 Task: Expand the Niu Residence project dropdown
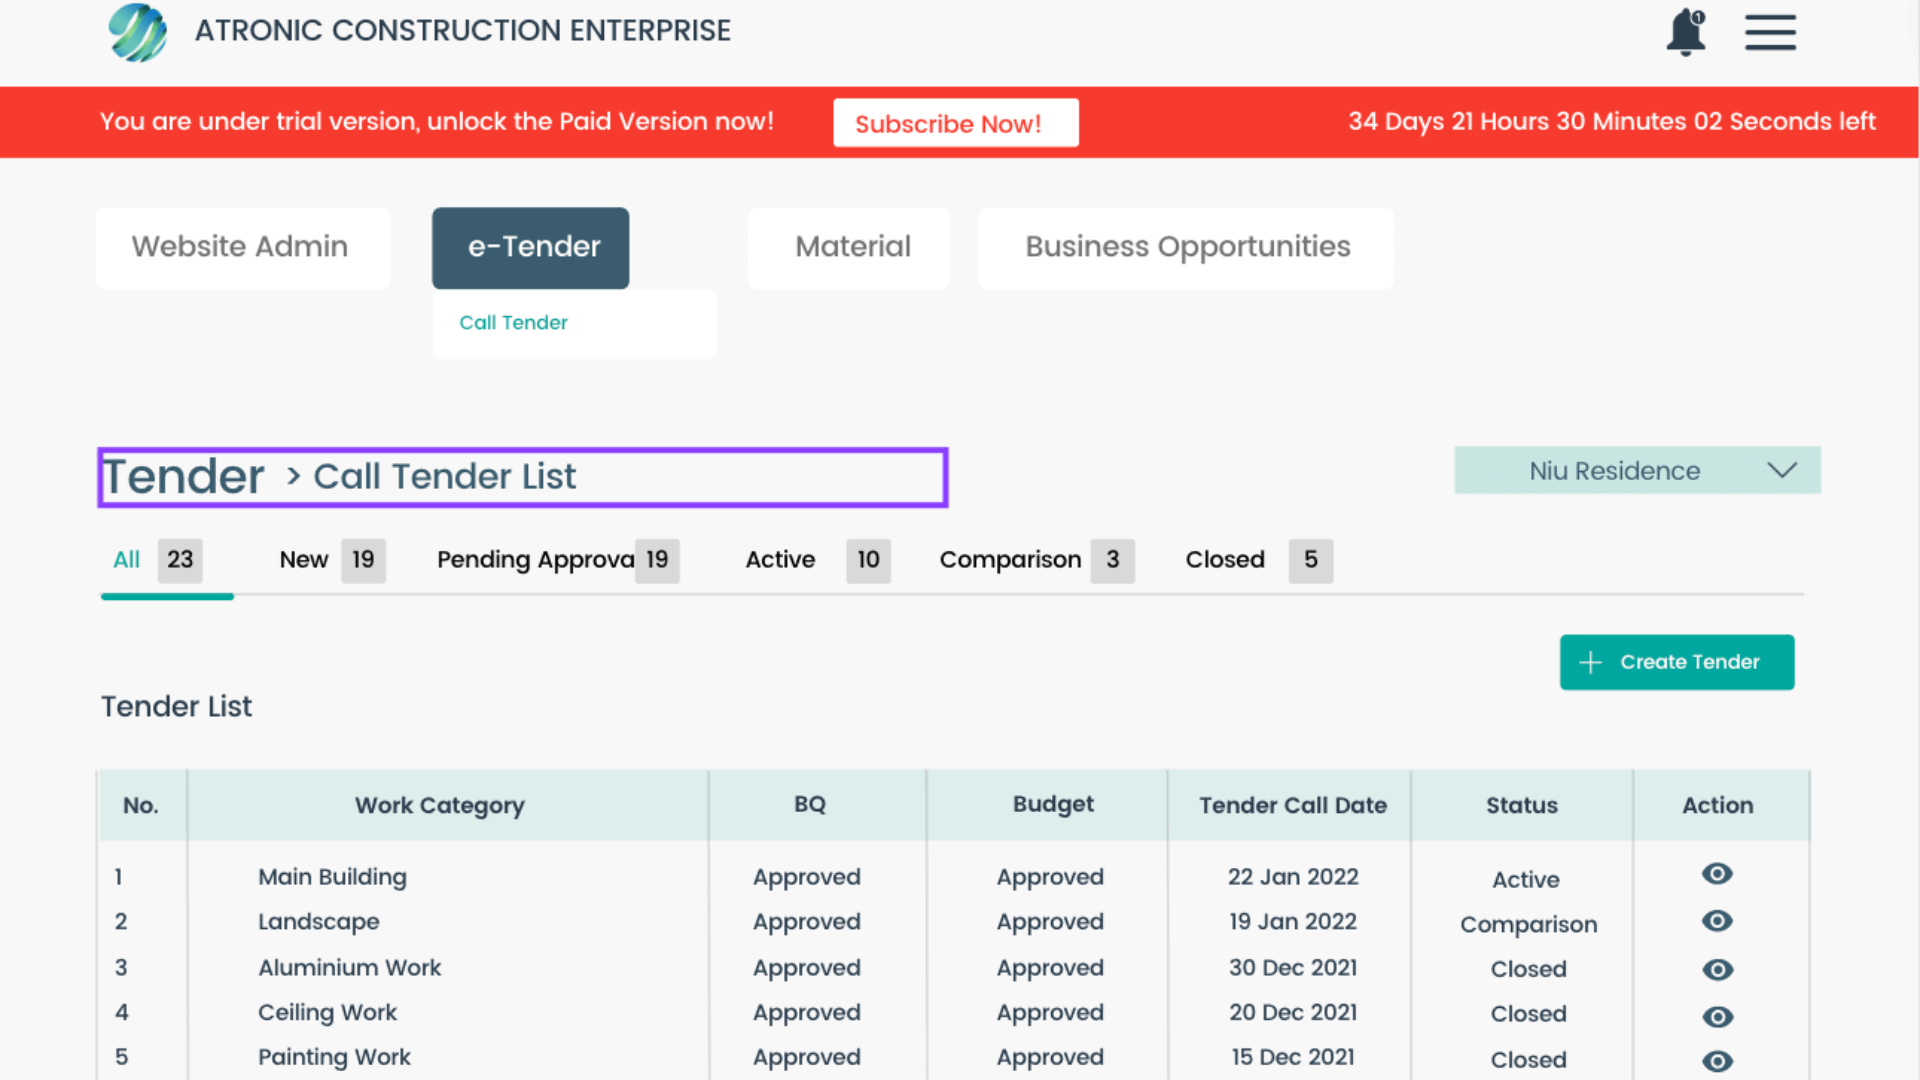(x=1614, y=470)
